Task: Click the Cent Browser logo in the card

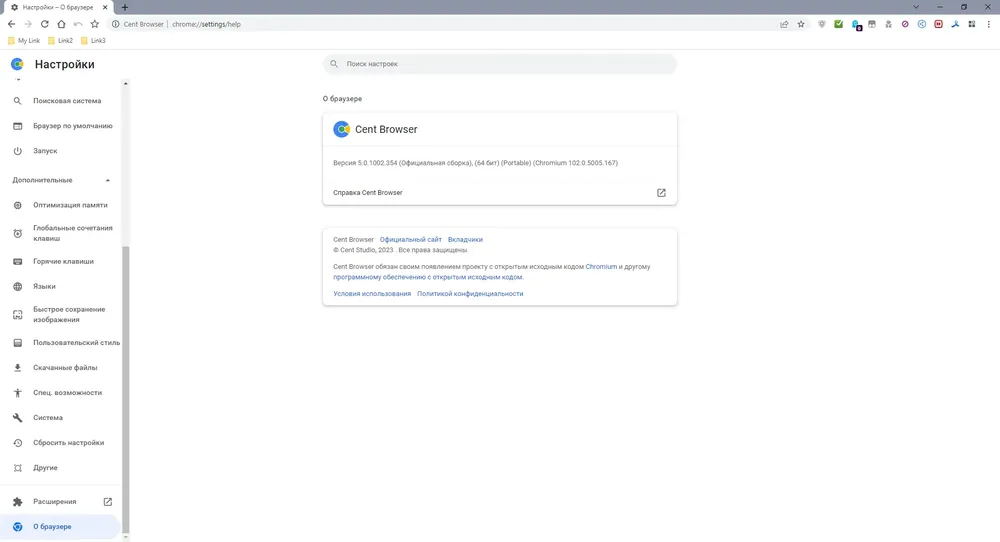Action: 341,129
